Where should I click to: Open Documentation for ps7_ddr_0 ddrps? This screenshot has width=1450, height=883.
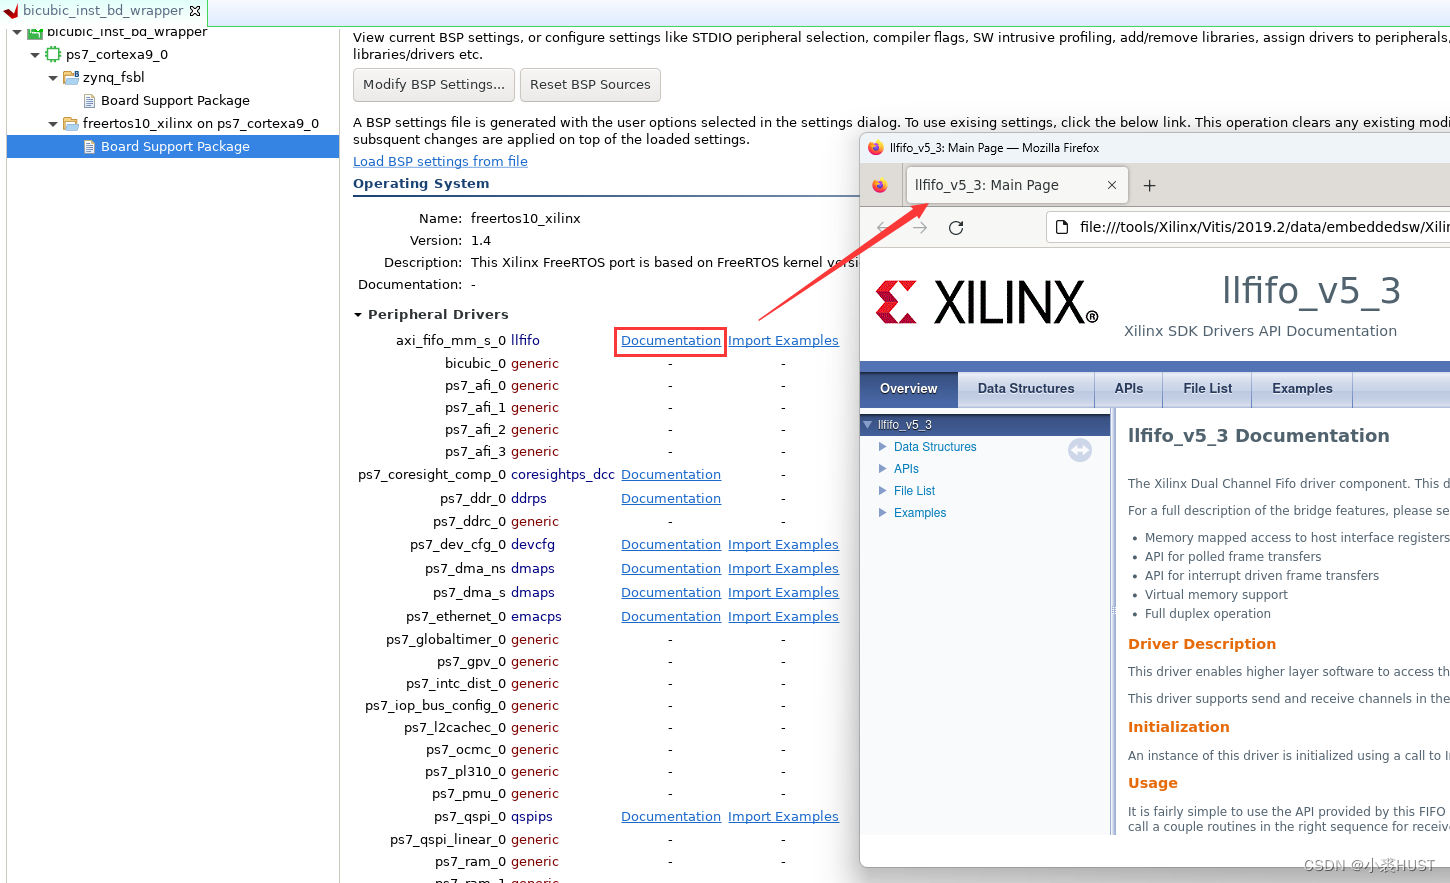pyautogui.click(x=671, y=499)
